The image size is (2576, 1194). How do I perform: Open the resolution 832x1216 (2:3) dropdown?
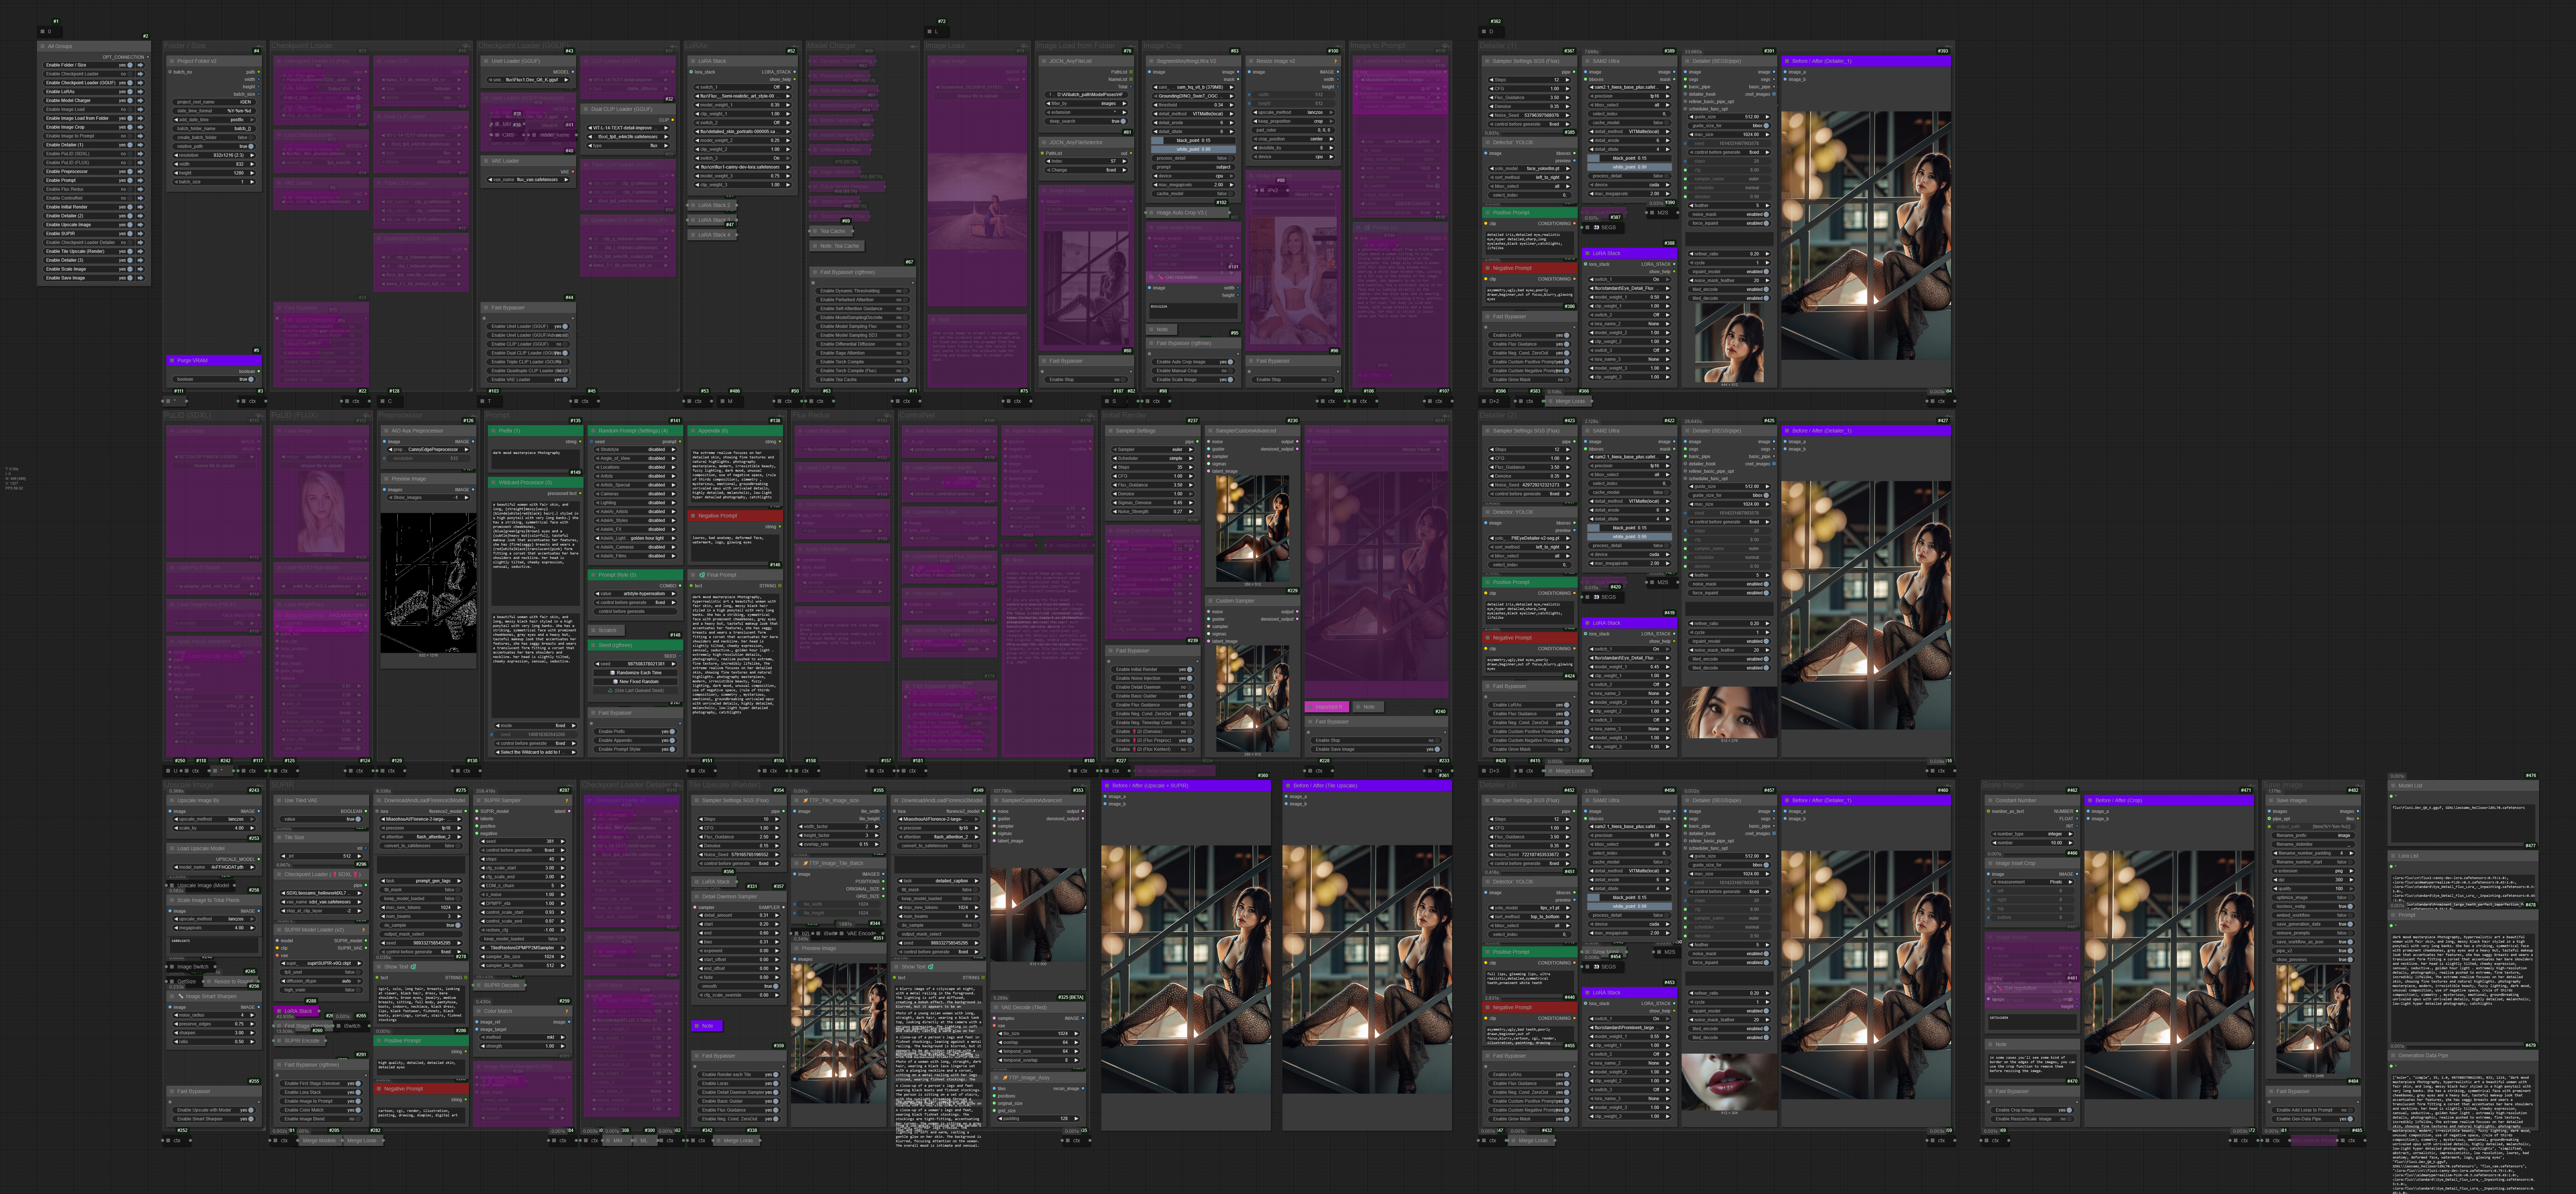pyautogui.click(x=214, y=155)
